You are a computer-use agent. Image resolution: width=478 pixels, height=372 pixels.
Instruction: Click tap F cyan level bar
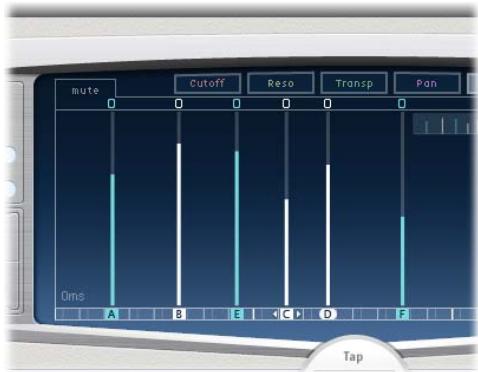[402, 261]
